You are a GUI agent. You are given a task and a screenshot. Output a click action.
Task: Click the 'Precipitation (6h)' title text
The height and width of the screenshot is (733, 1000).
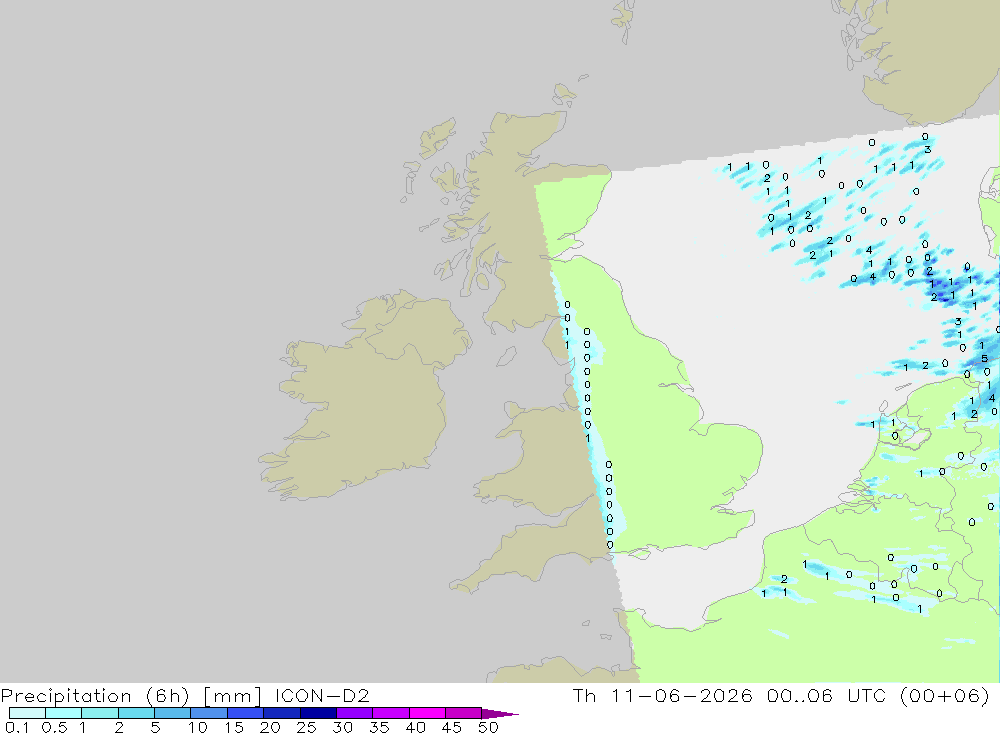95,695
